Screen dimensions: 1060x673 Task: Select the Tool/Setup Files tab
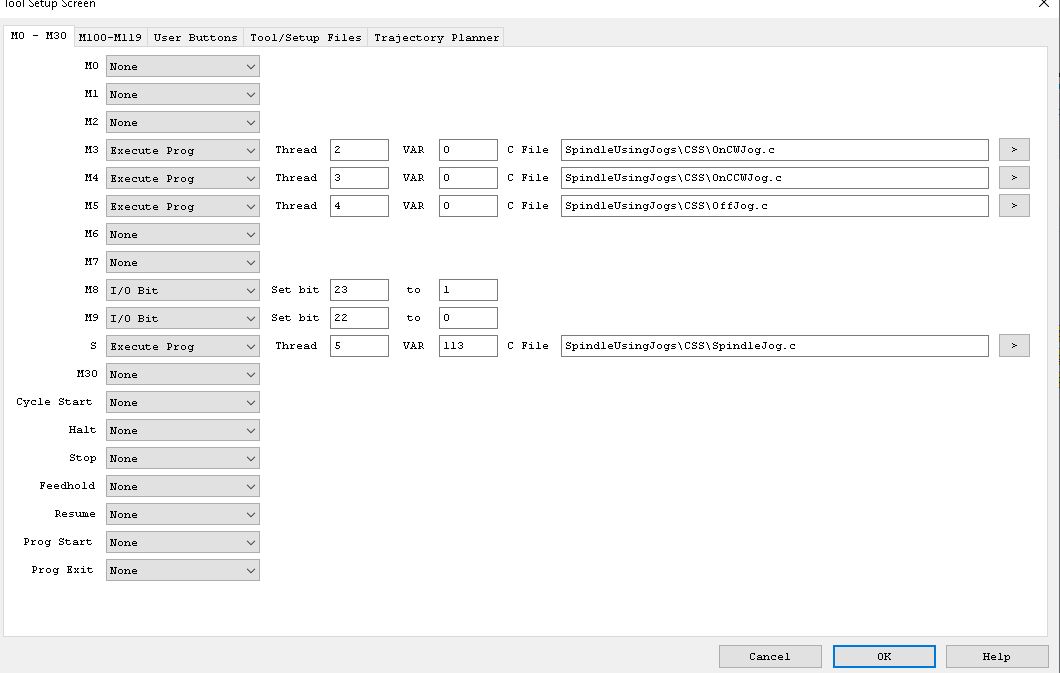(305, 38)
